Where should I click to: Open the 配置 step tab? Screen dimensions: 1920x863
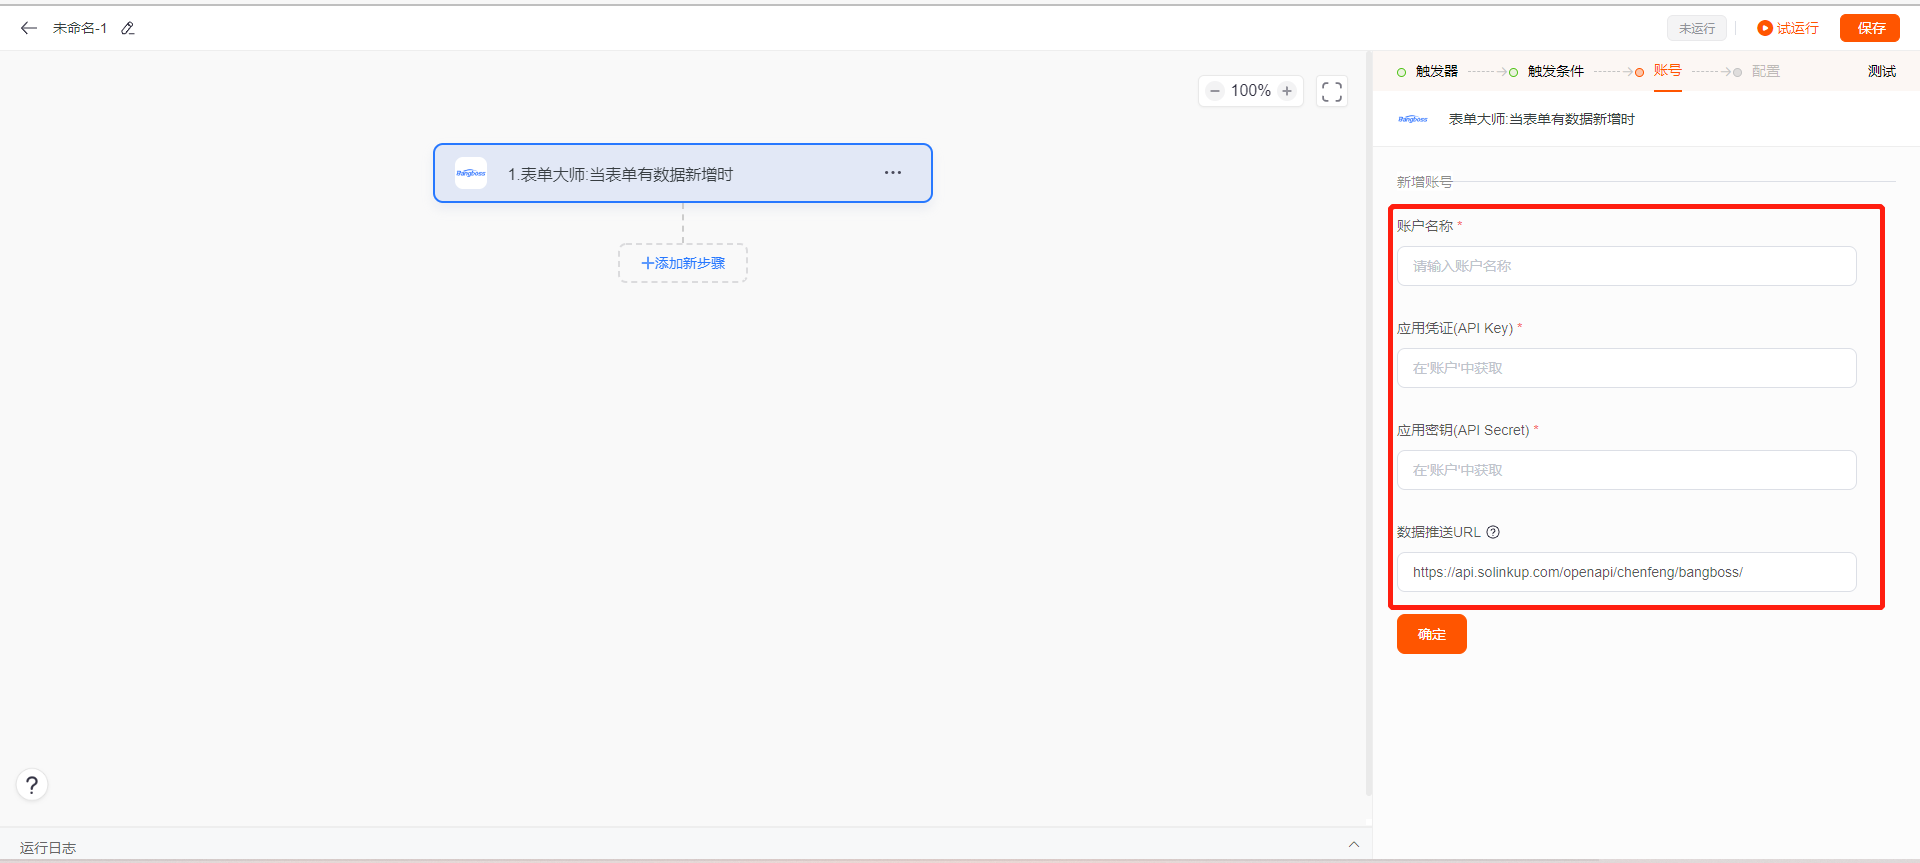pos(1765,71)
